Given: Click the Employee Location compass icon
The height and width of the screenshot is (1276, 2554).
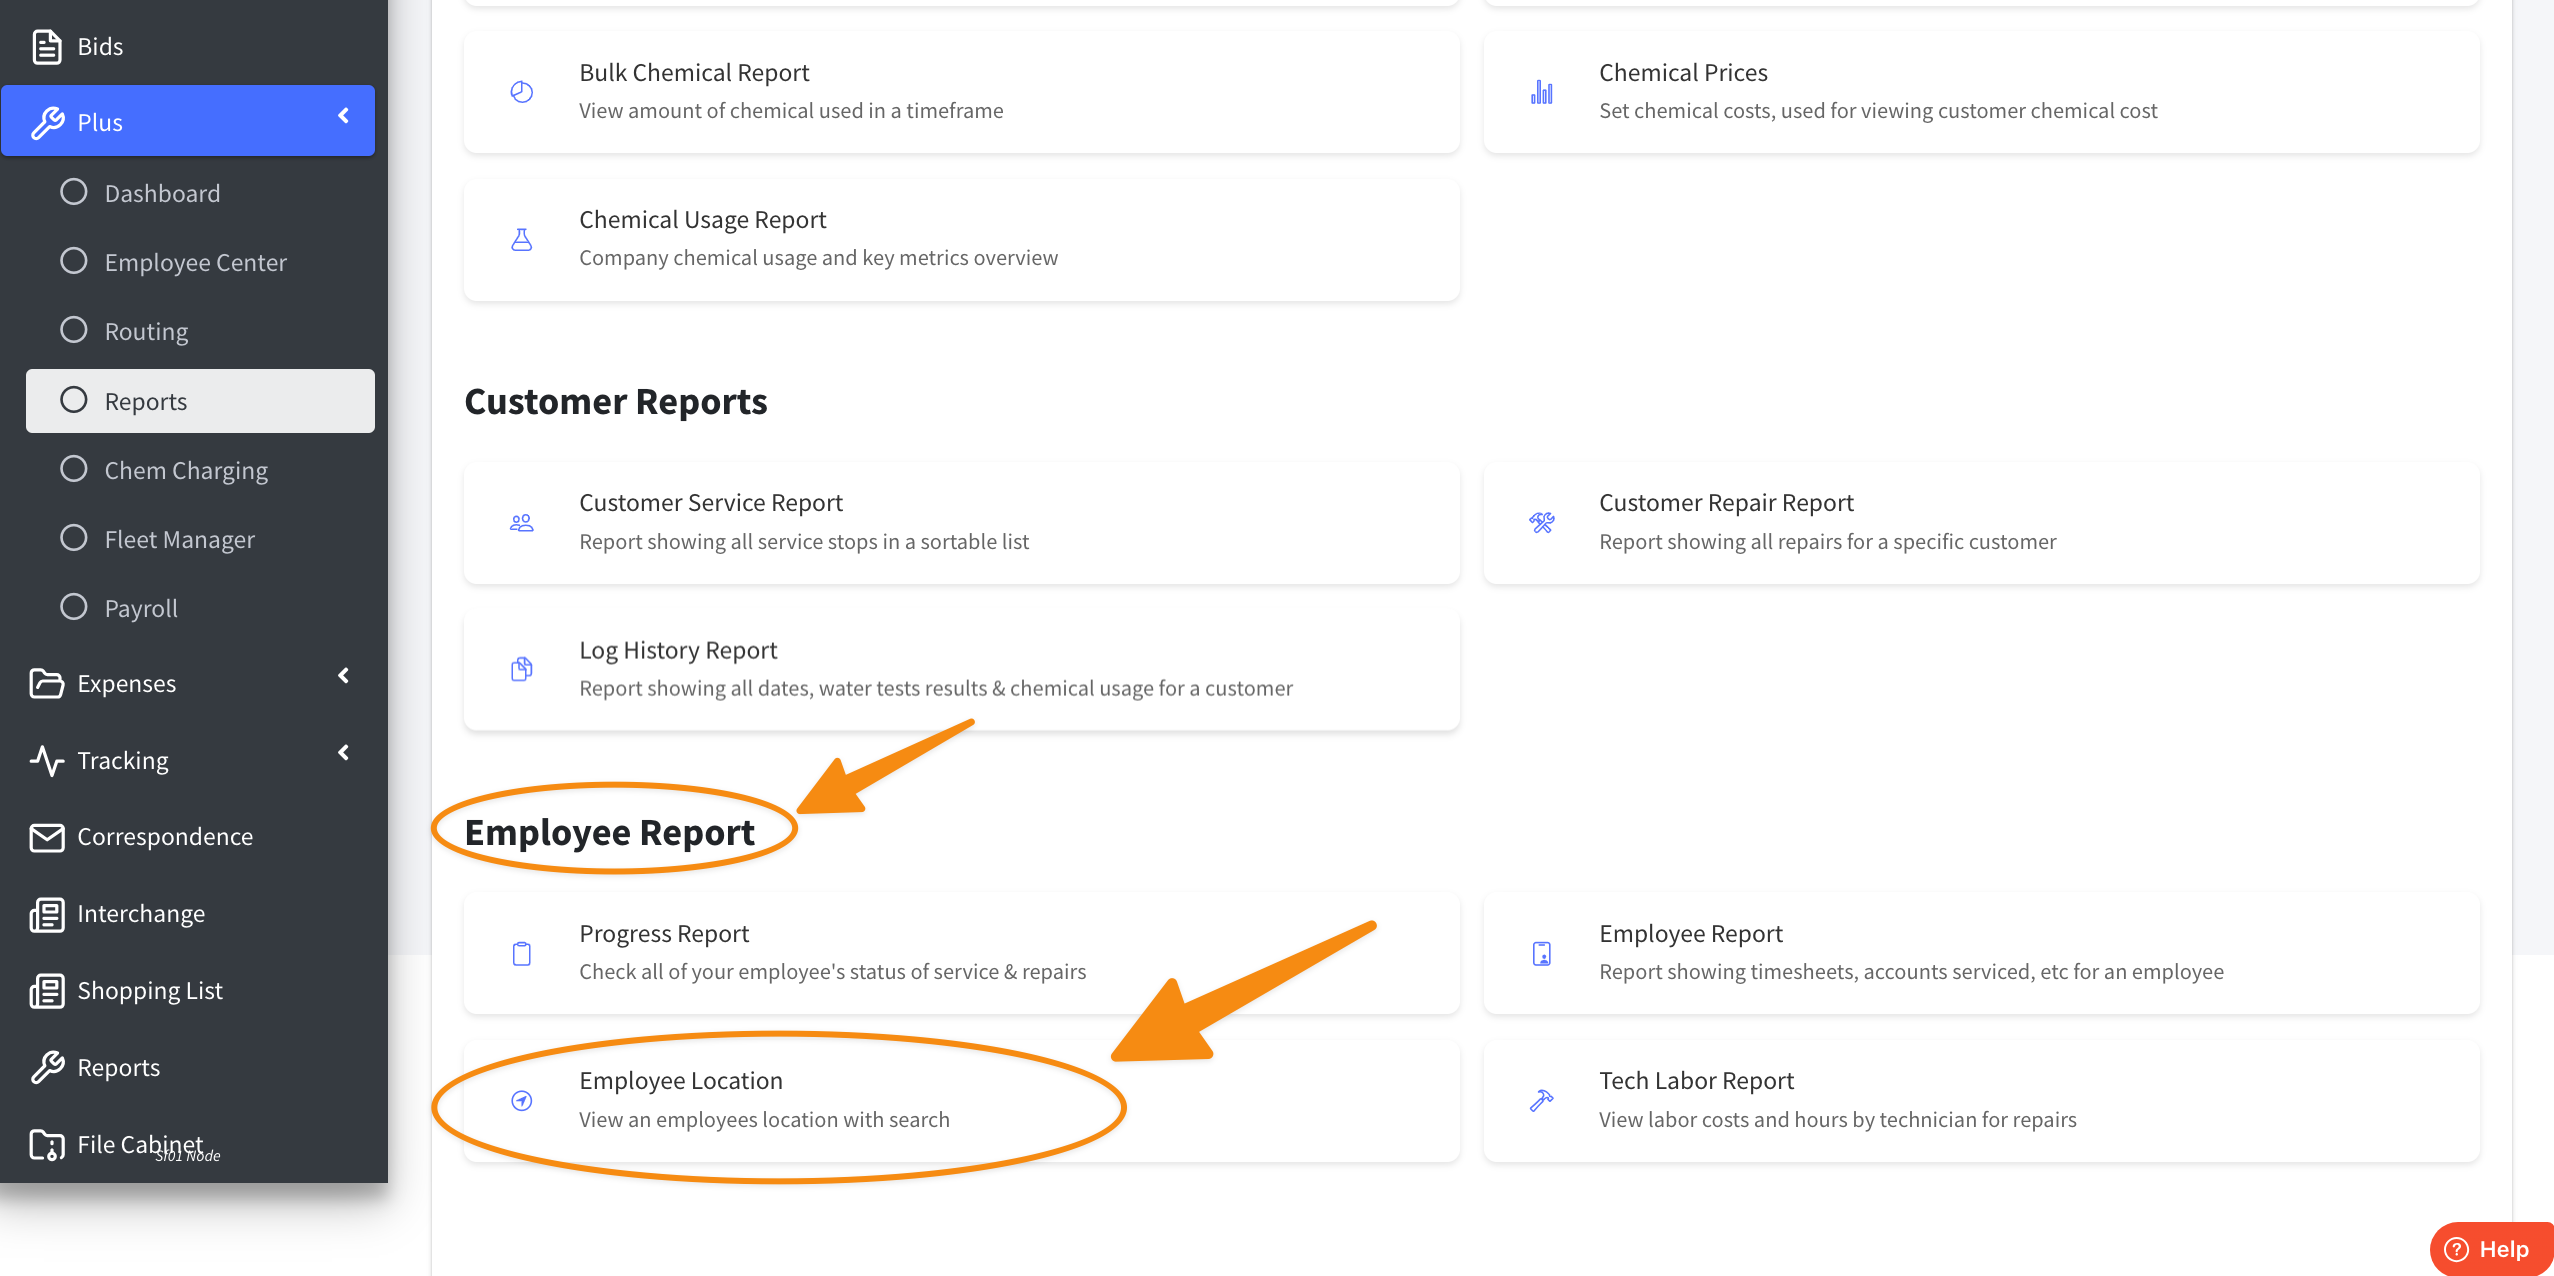Looking at the screenshot, I should pyautogui.click(x=521, y=1100).
